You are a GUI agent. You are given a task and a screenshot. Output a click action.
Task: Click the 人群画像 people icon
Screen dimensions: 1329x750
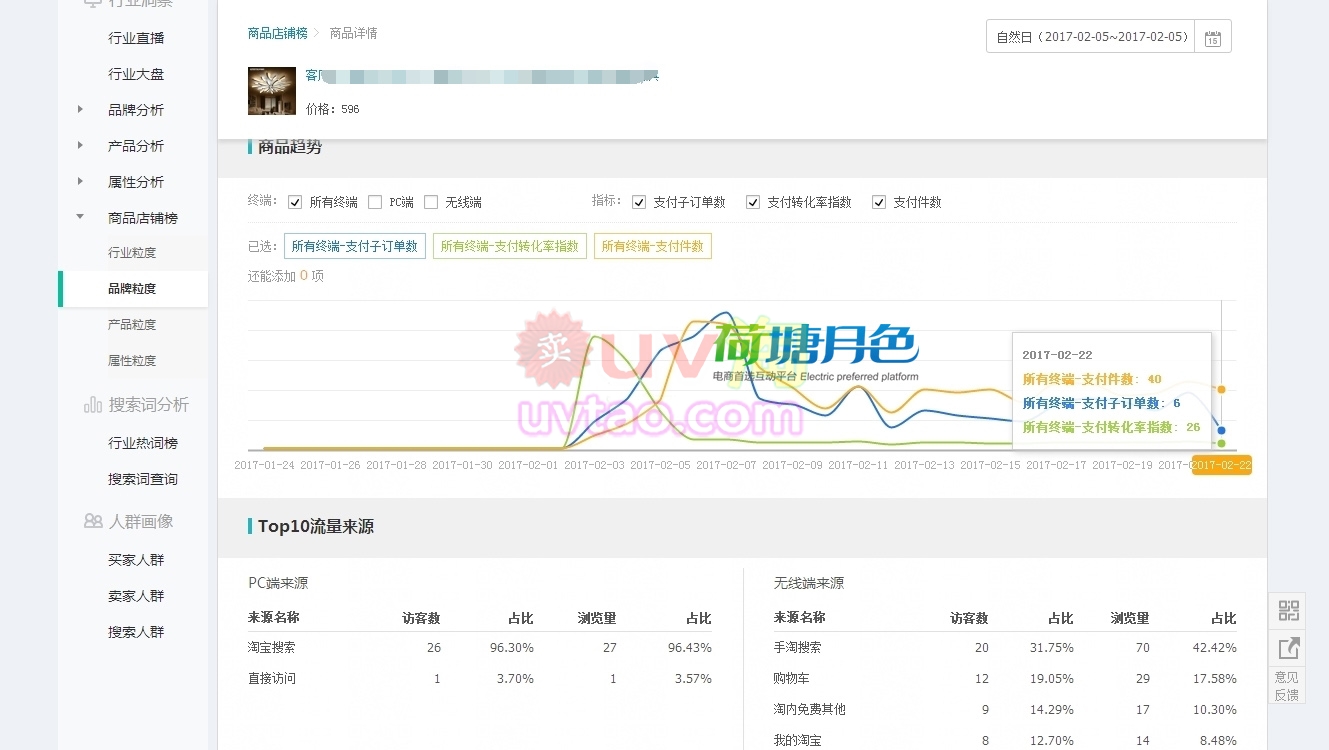coord(93,521)
